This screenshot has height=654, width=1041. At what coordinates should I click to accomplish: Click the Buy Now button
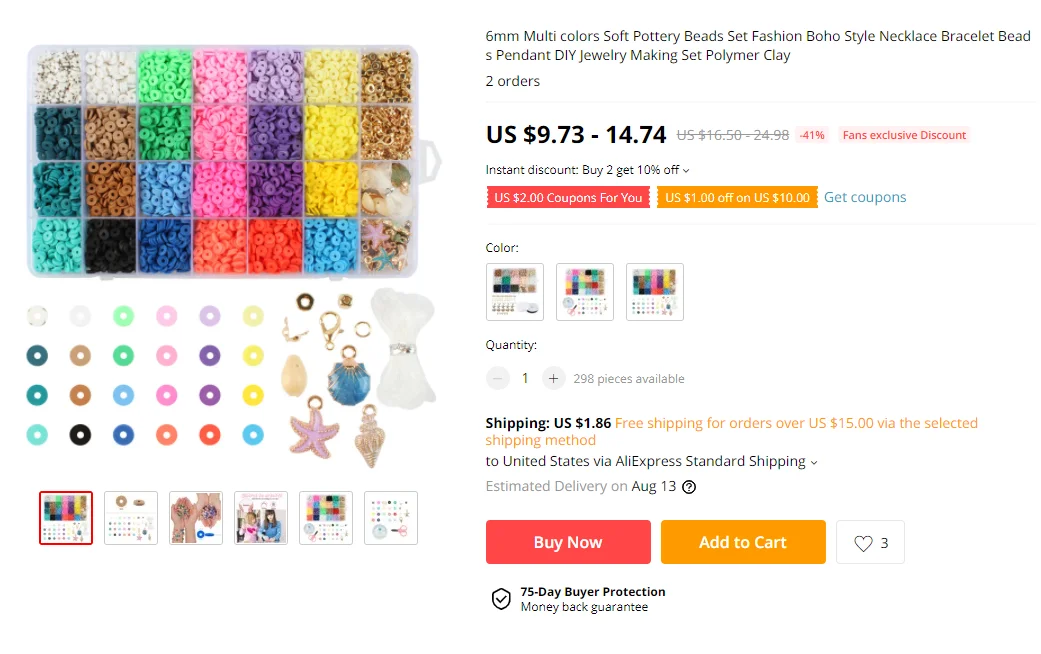(568, 542)
